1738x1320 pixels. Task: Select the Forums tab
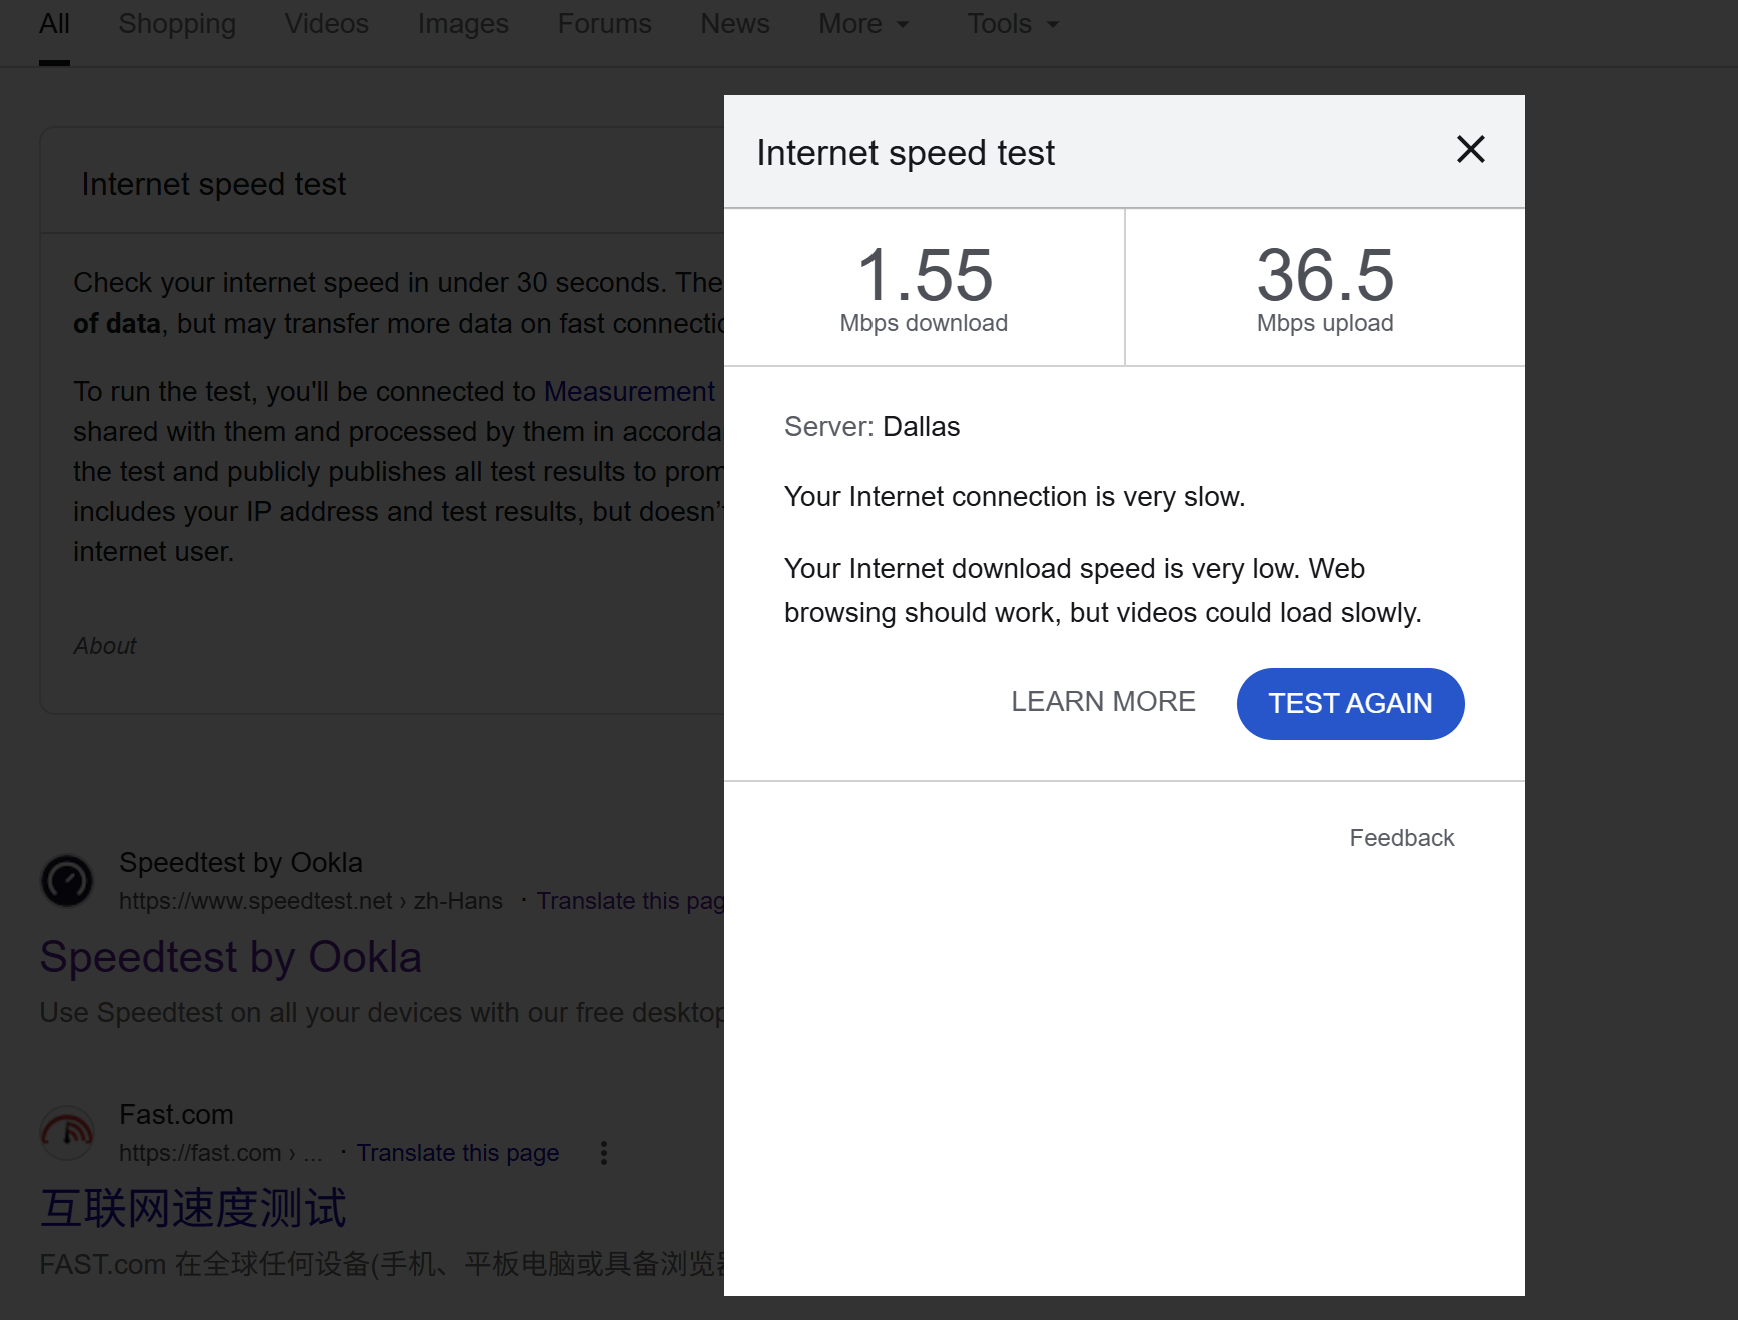click(x=604, y=24)
